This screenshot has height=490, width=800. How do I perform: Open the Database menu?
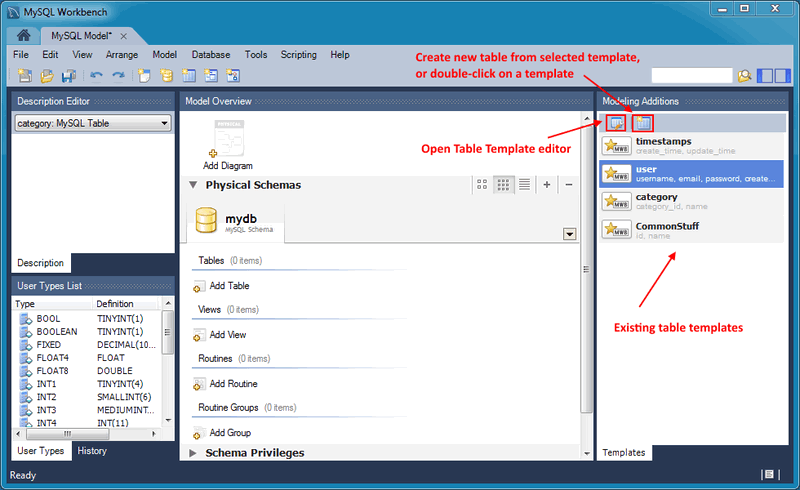coord(211,55)
